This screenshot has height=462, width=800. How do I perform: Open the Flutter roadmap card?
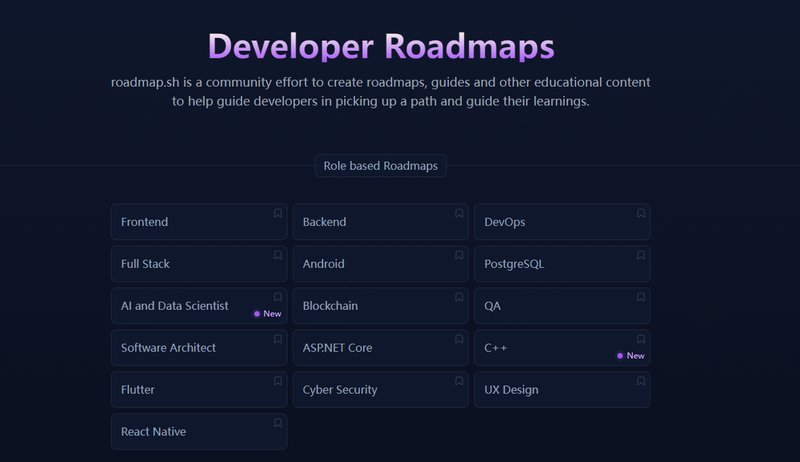(190, 390)
